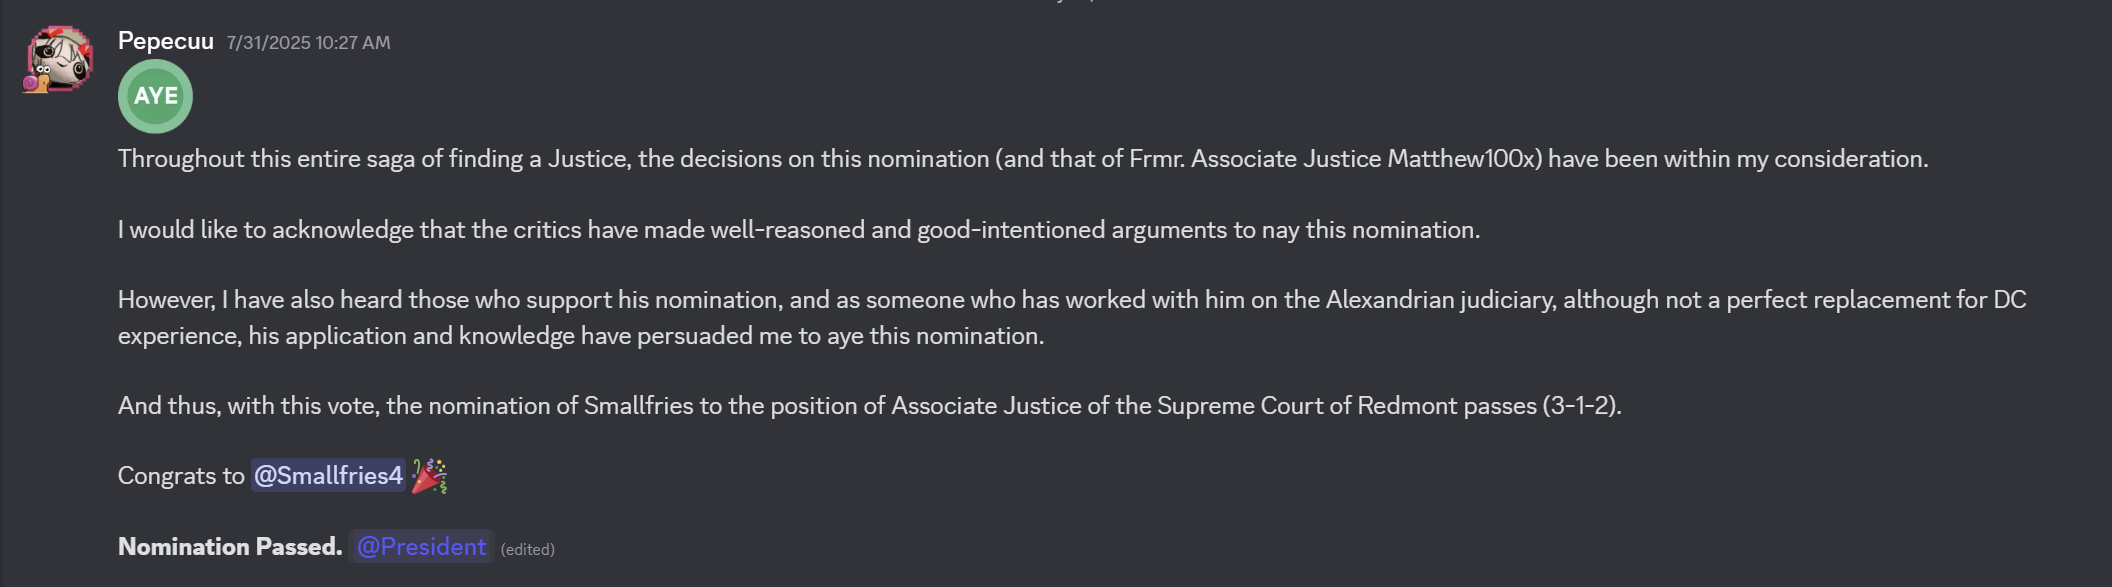
Task: Click the snail badge on Pepecuu's avatar
Action: pos(34,84)
